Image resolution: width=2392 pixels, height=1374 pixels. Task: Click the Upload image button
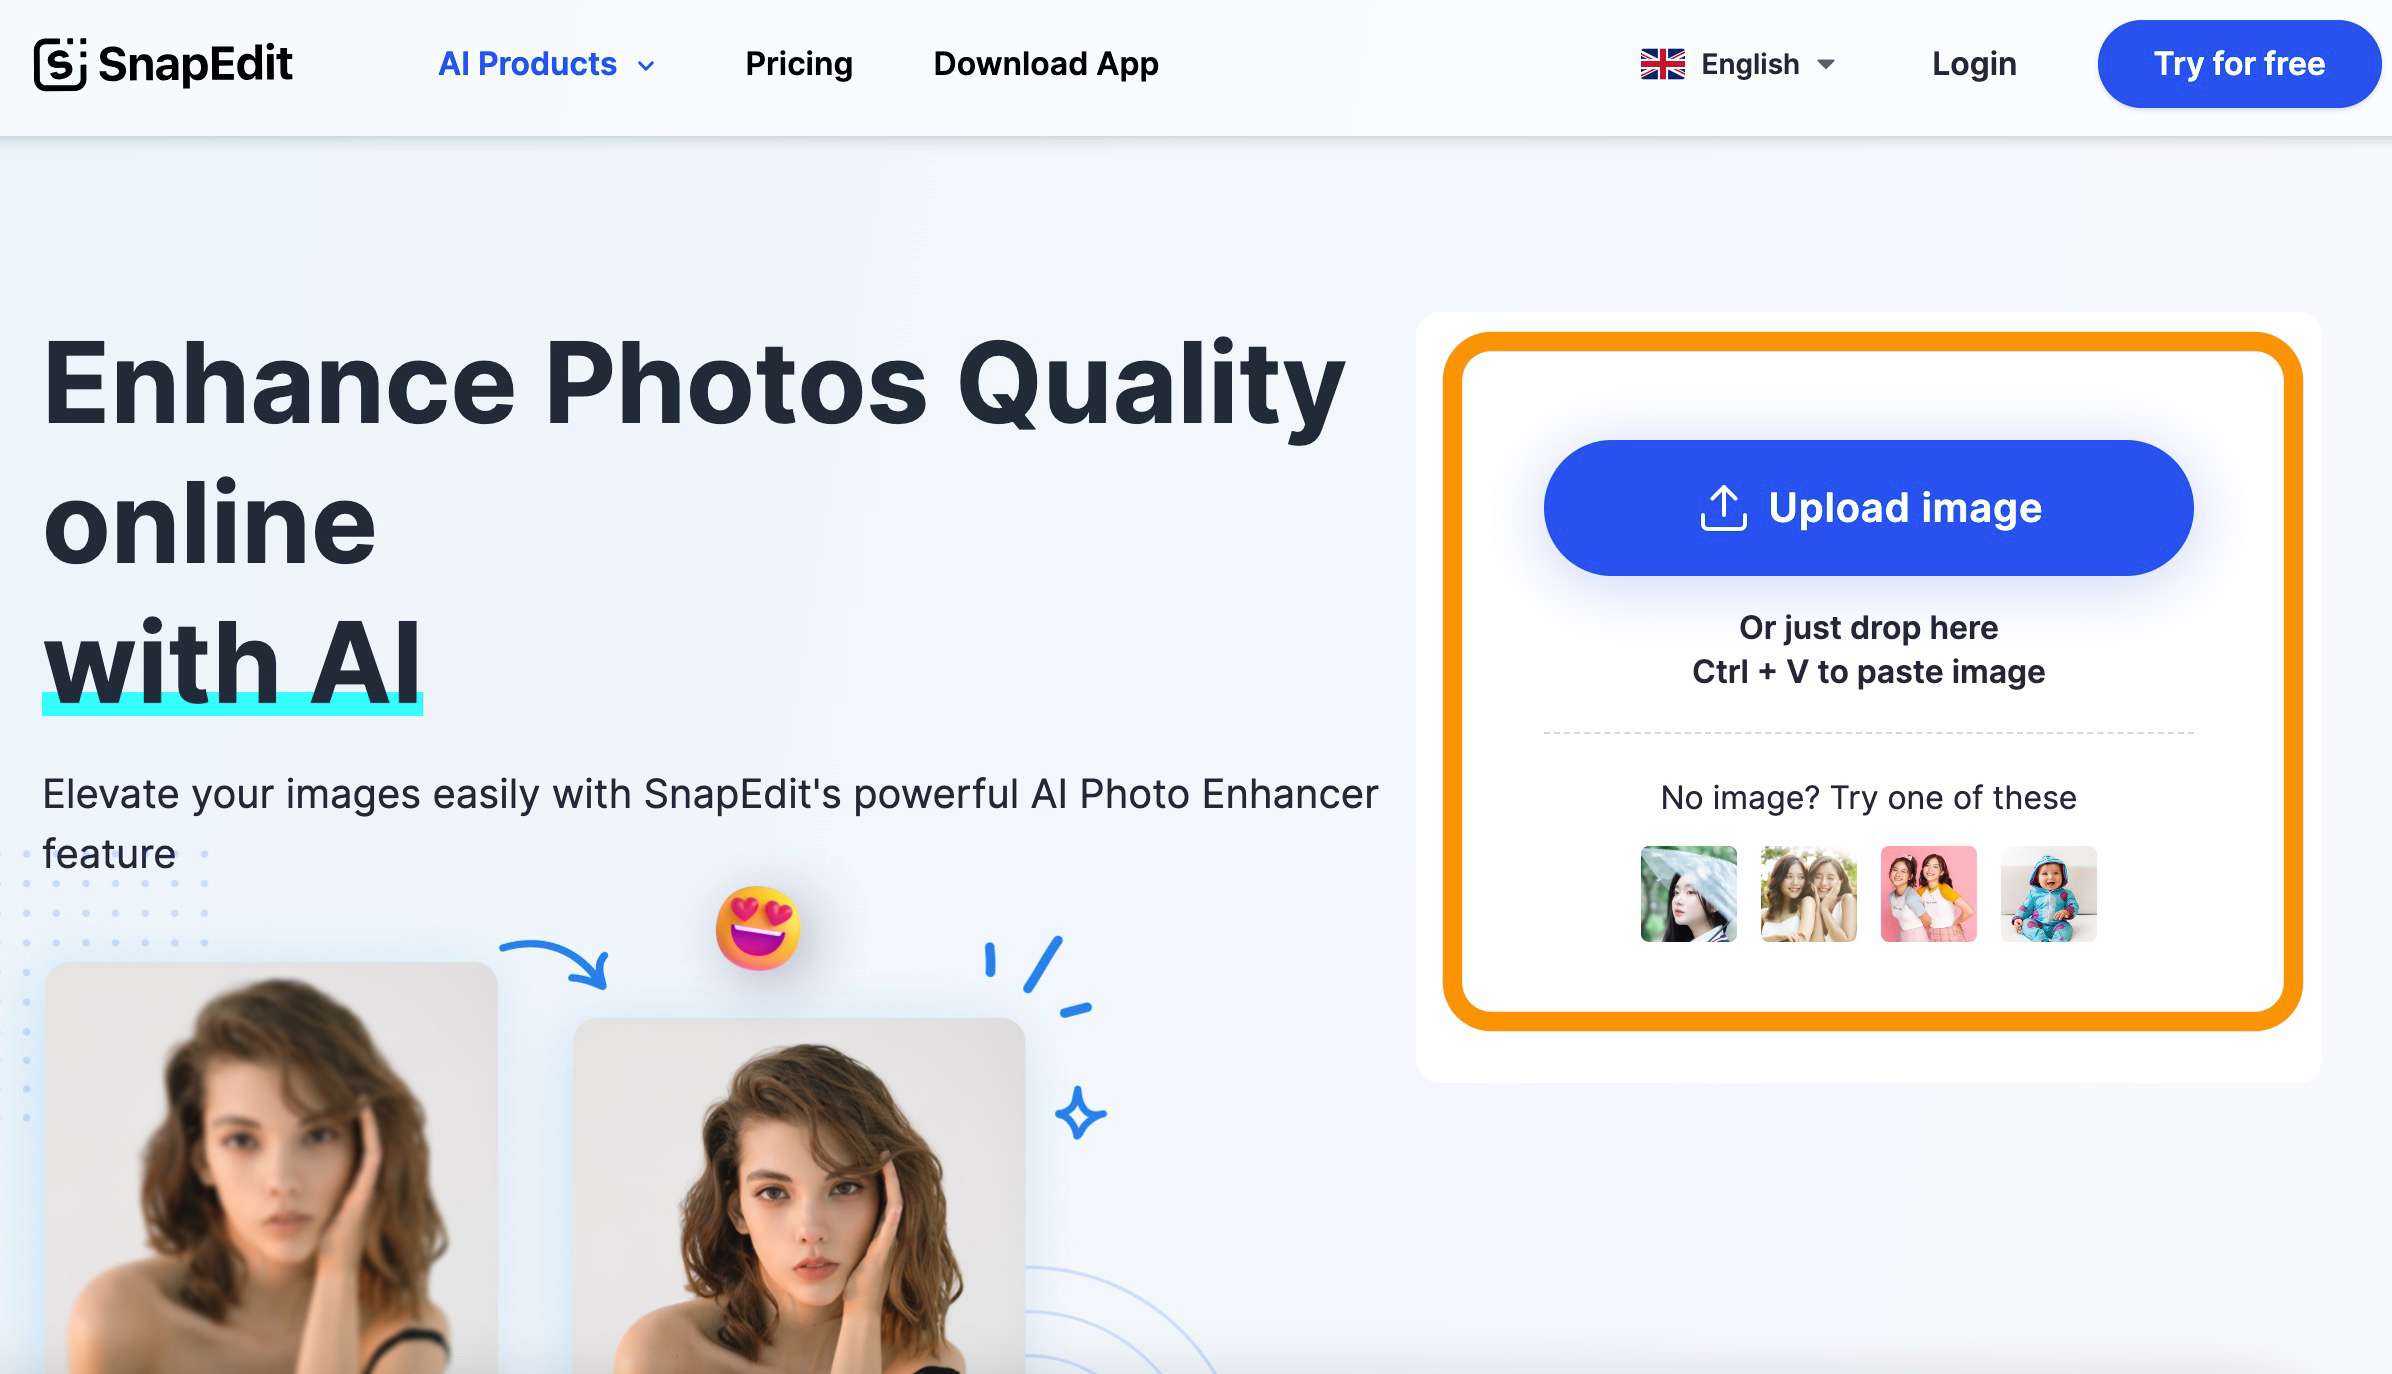[1868, 508]
